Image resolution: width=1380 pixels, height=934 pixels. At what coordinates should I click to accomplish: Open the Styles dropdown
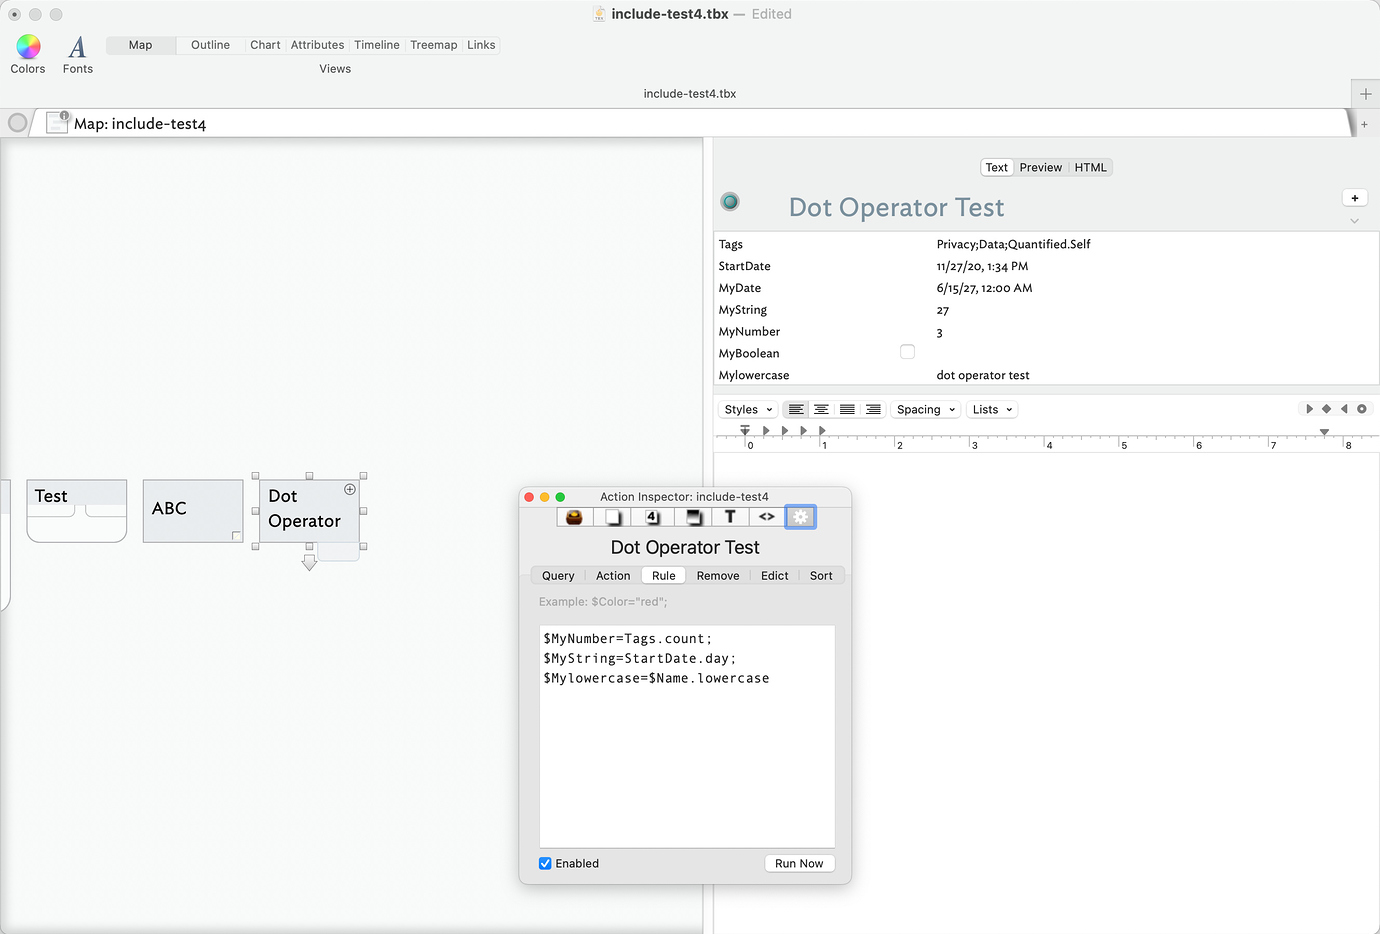746,409
